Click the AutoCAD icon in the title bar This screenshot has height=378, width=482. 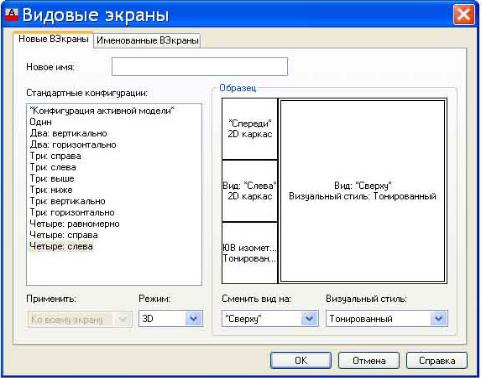point(12,15)
